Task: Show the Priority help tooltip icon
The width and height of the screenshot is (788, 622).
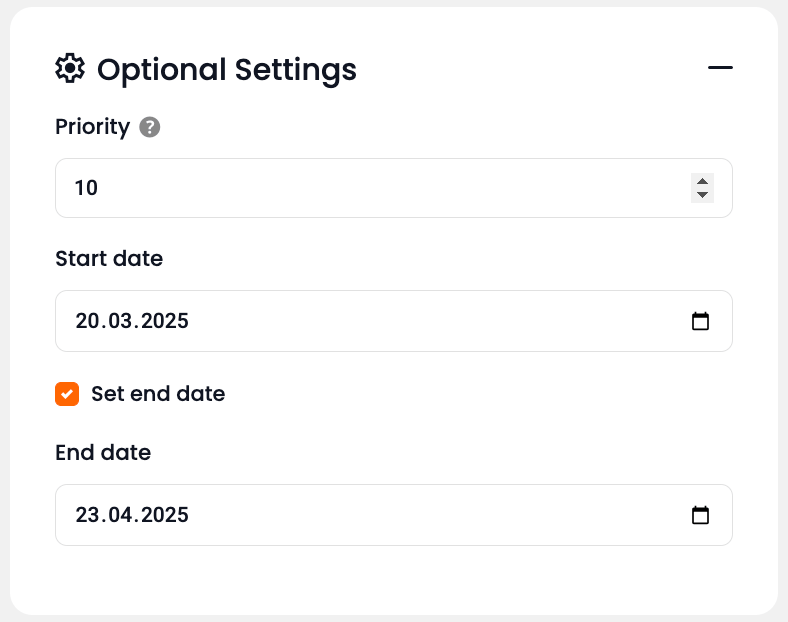Action: [x=150, y=127]
